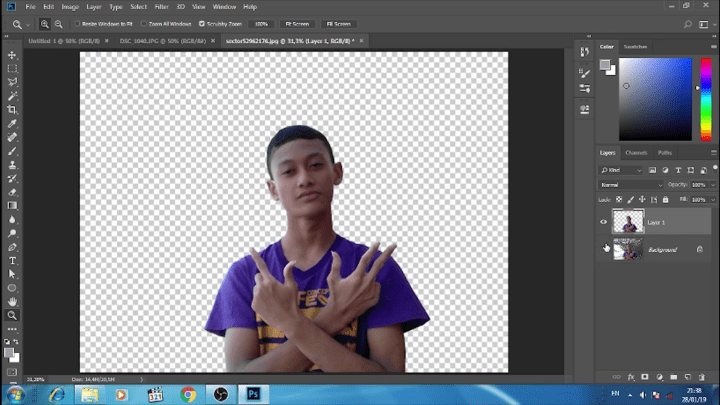Choose the Eraser tool in toolbar
The height and width of the screenshot is (405, 720).
tap(12, 191)
